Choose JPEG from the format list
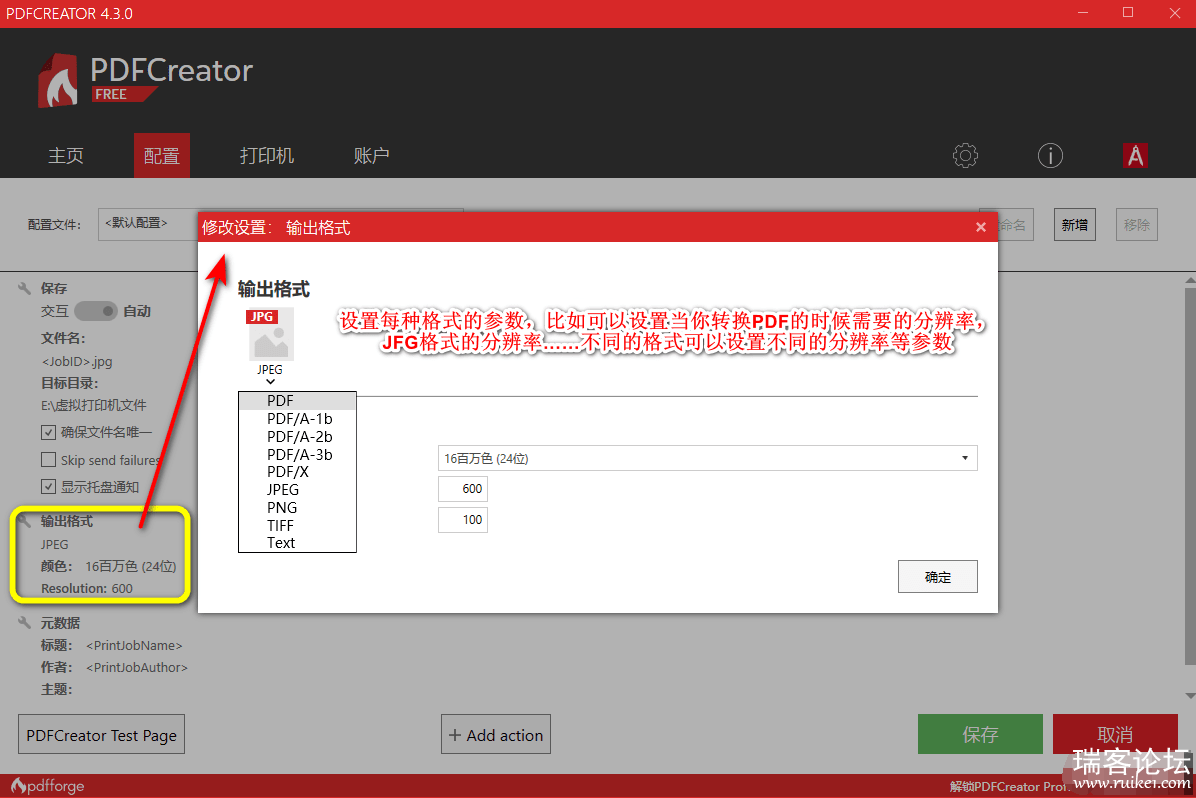The image size is (1196, 798). coord(297,490)
